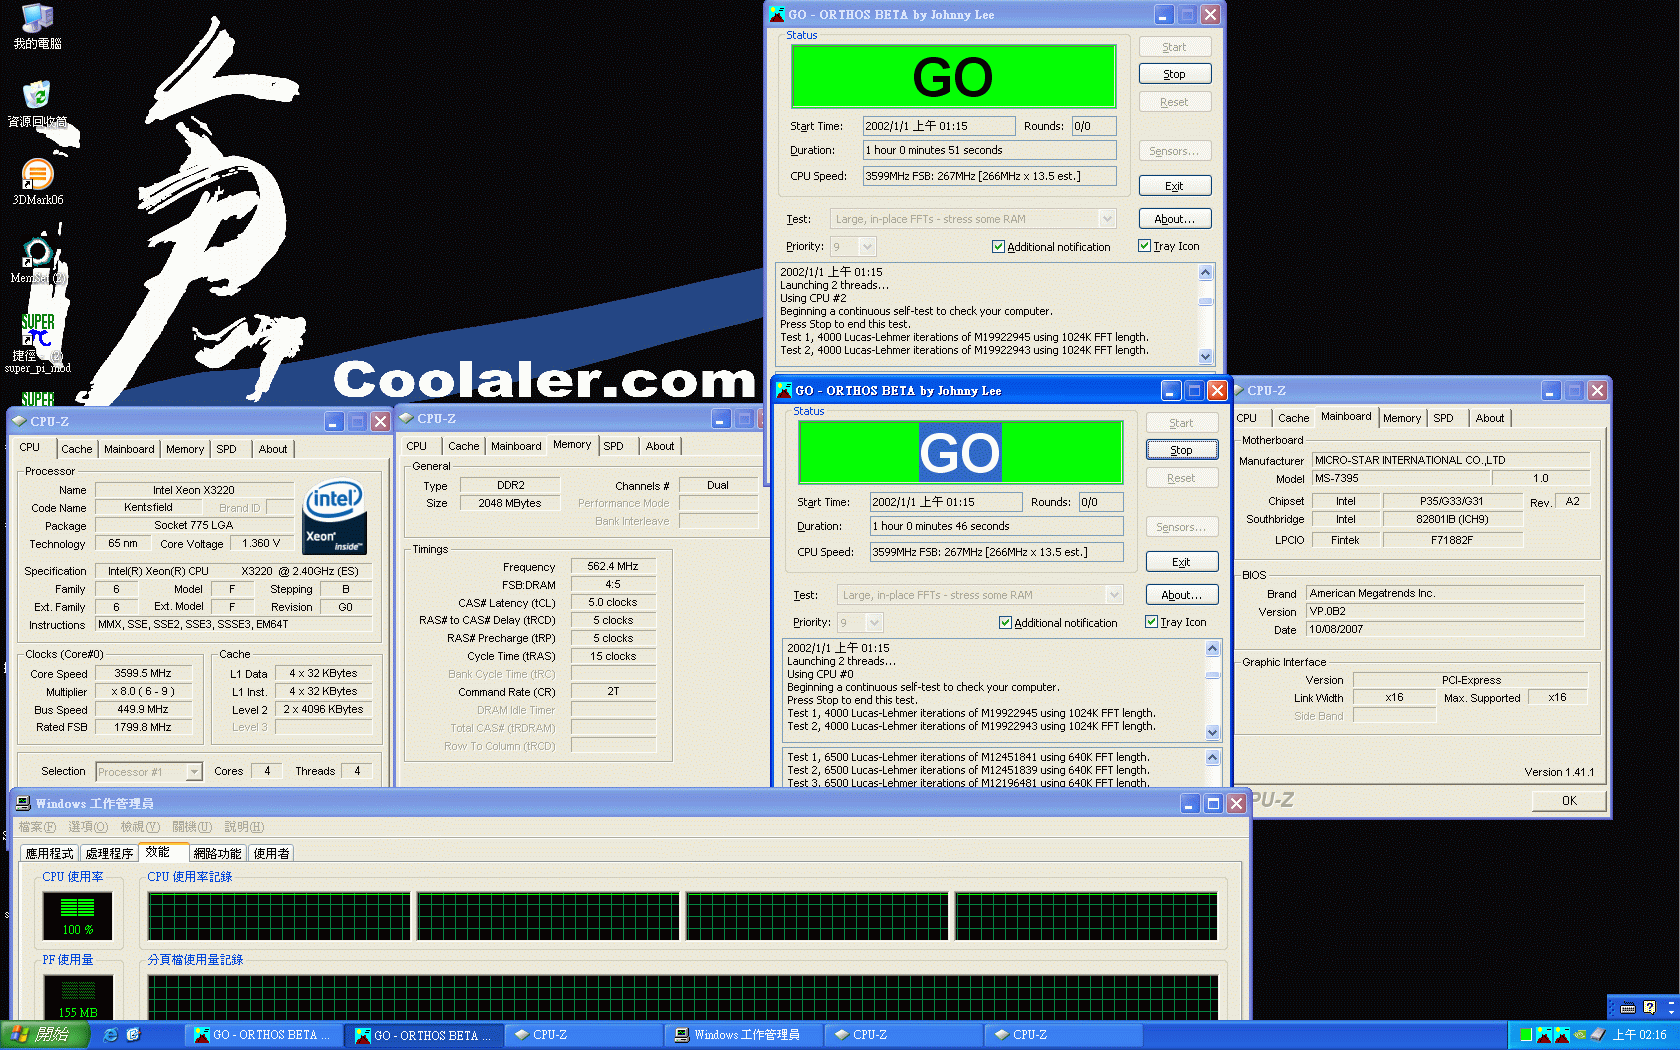The height and width of the screenshot is (1050, 1680).
Task: Click top ORTHOS log scrollbar up arrow
Action: click(x=1205, y=272)
